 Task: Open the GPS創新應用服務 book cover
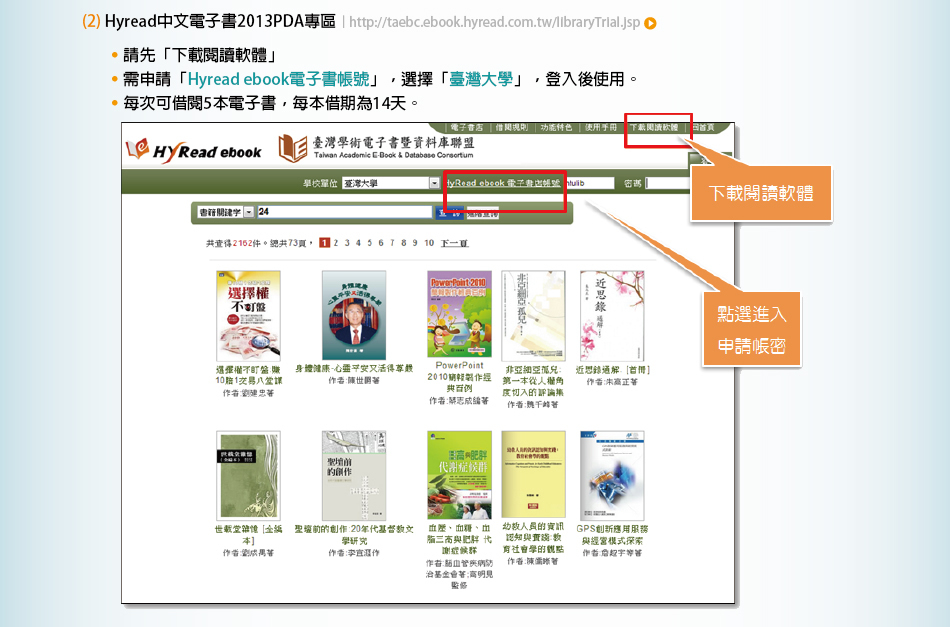tap(612, 476)
